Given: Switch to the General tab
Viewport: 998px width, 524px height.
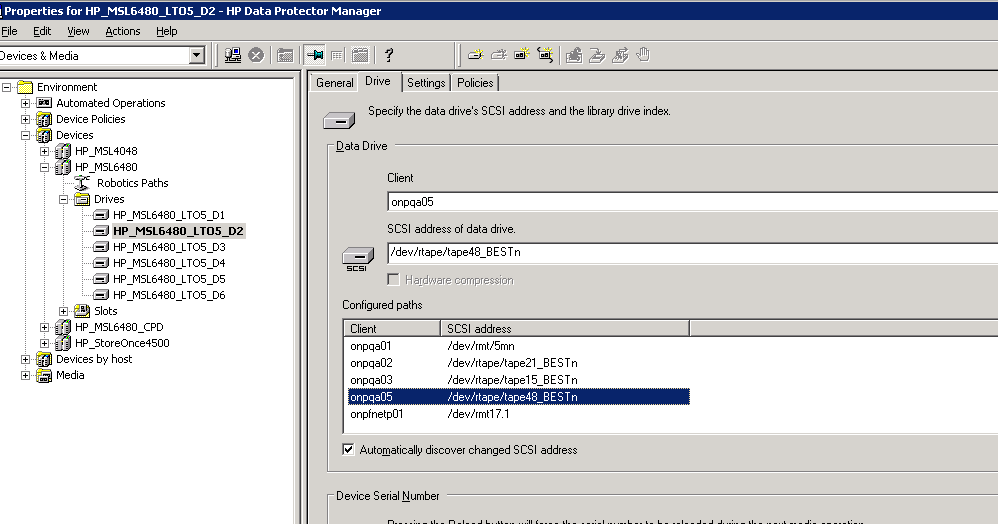Looking at the screenshot, I should click(334, 83).
